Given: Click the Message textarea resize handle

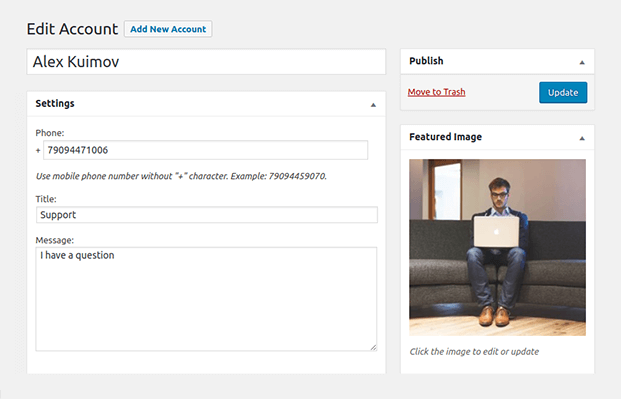Looking at the screenshot, I should click(373, 347).
